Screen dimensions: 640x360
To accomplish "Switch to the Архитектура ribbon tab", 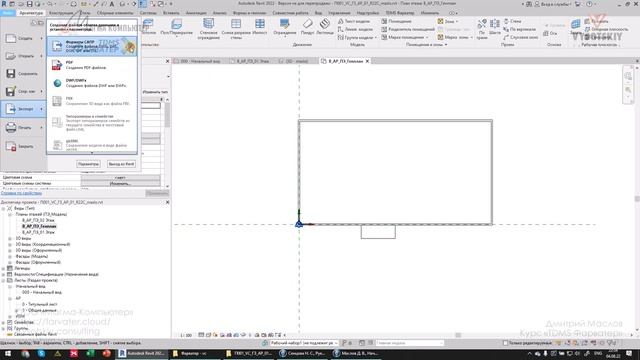I will point(31,13).
